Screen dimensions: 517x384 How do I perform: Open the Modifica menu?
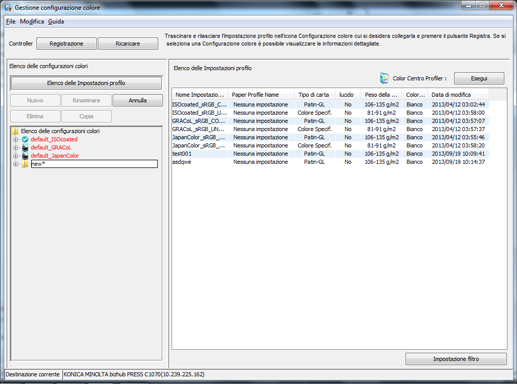click(x=32, y=22)
